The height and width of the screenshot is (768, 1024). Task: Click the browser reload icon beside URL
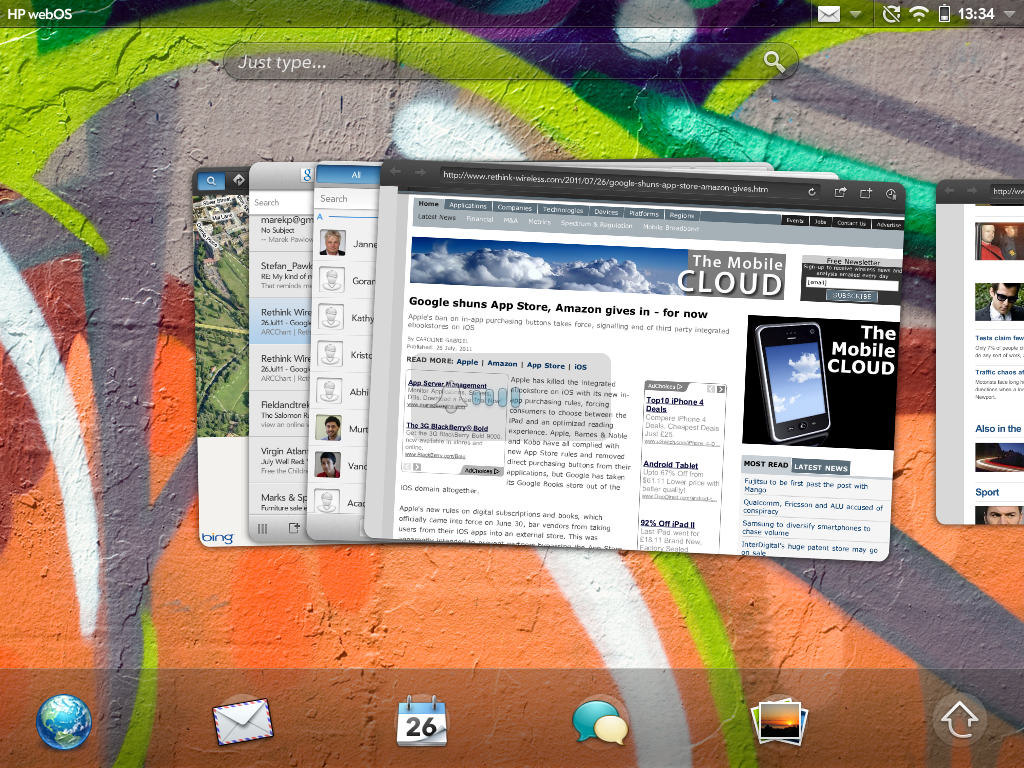pyautogui.click(x=812, y=192)
